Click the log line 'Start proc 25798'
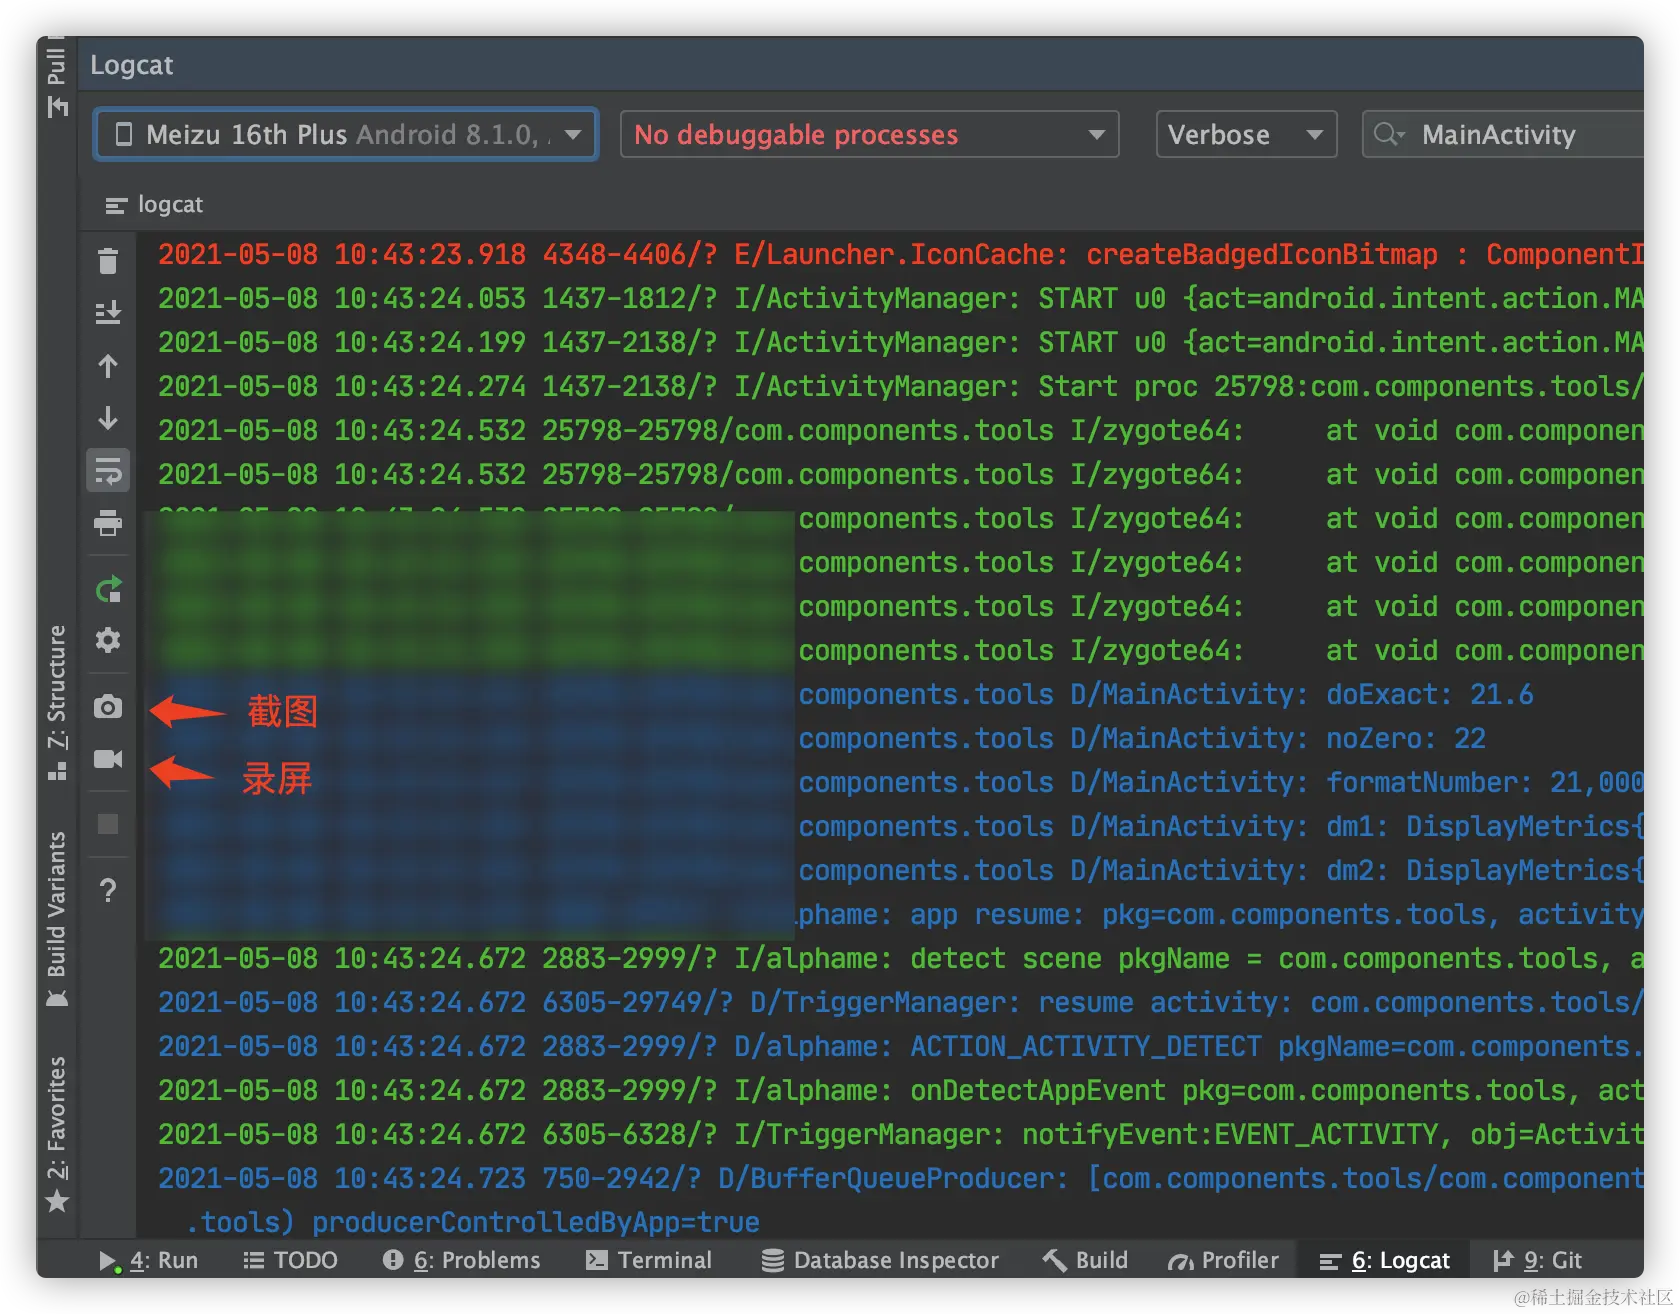Image resolution: width=1680 pixels, height=1314 pixels. (x=900, y=386)
